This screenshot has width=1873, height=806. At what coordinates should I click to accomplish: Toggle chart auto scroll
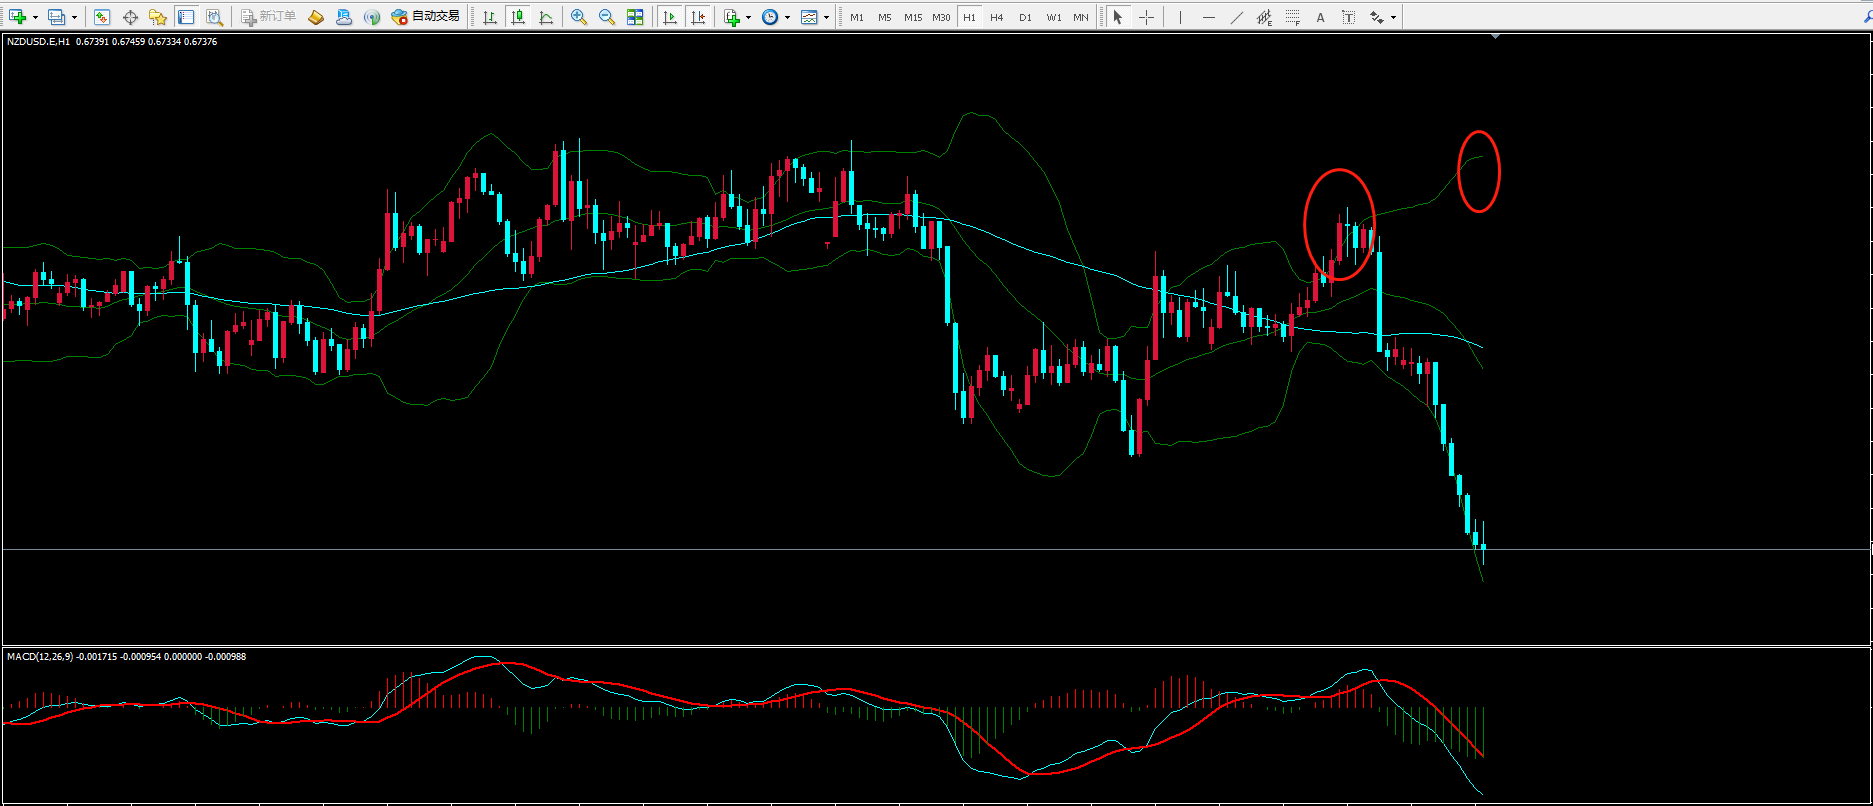(x=670, y=17)
